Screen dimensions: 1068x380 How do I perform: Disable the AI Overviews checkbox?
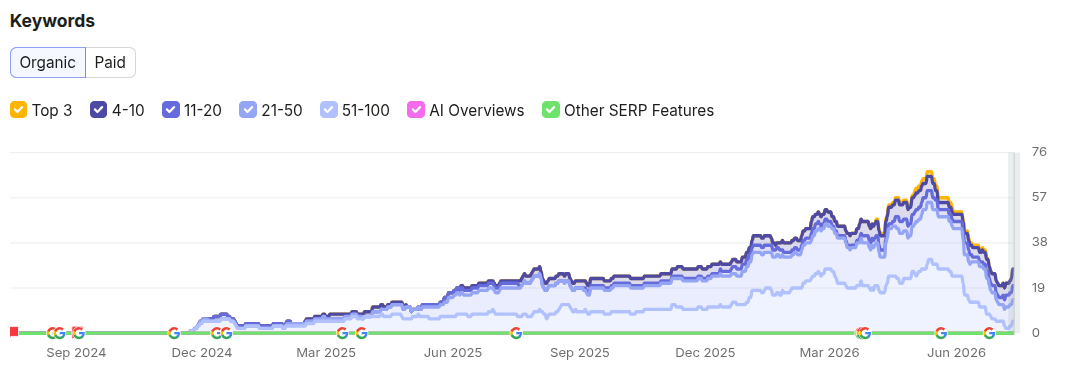pyautogui.click(x=416, y=110)
